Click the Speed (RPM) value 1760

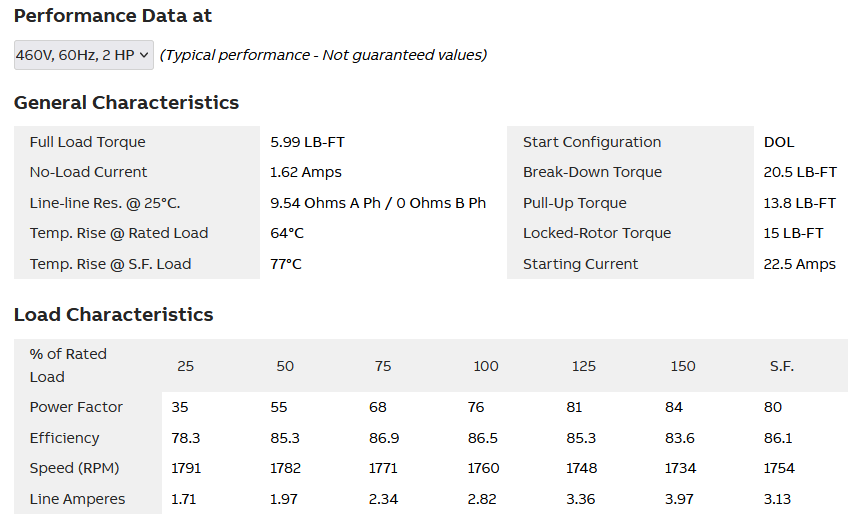coord(485,468)
